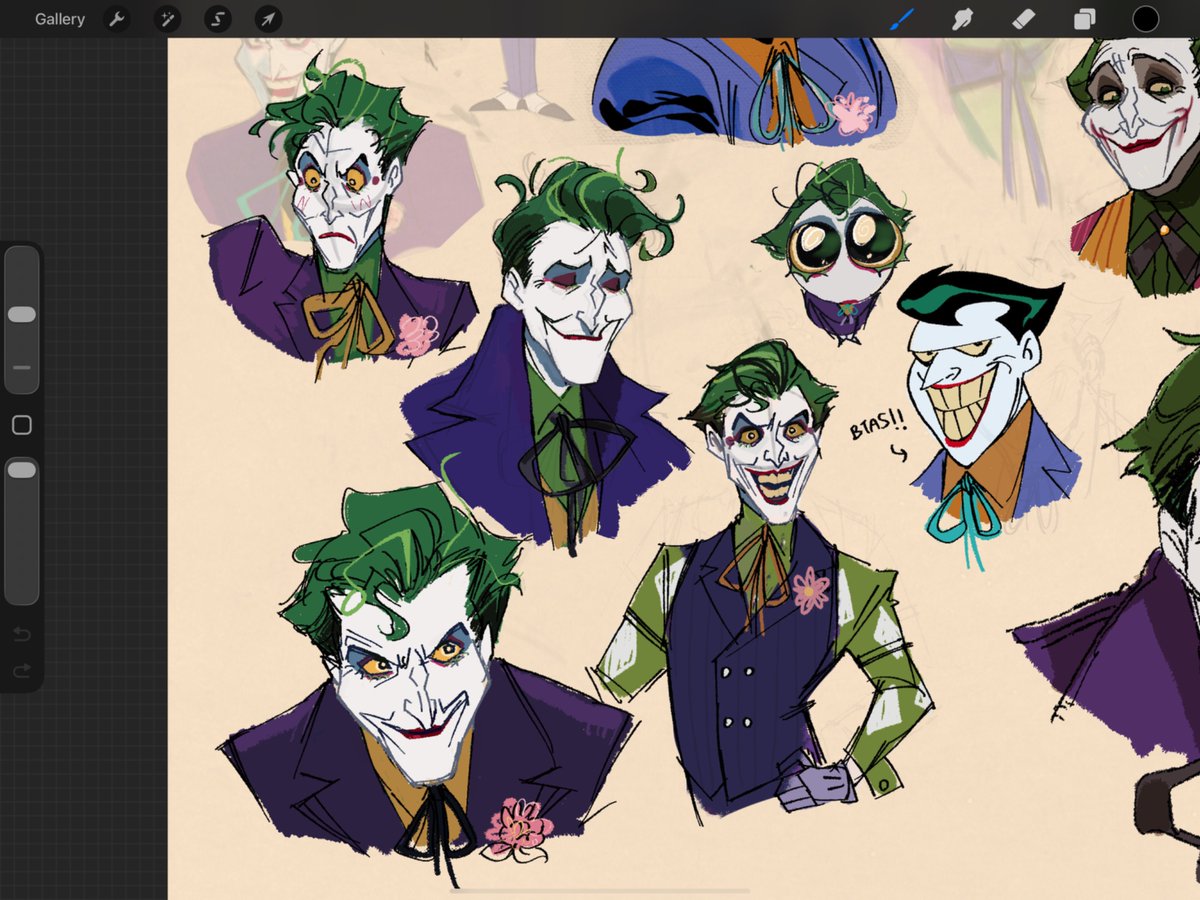Open the Gallery

pyautogui.click(x=60, y=19)
